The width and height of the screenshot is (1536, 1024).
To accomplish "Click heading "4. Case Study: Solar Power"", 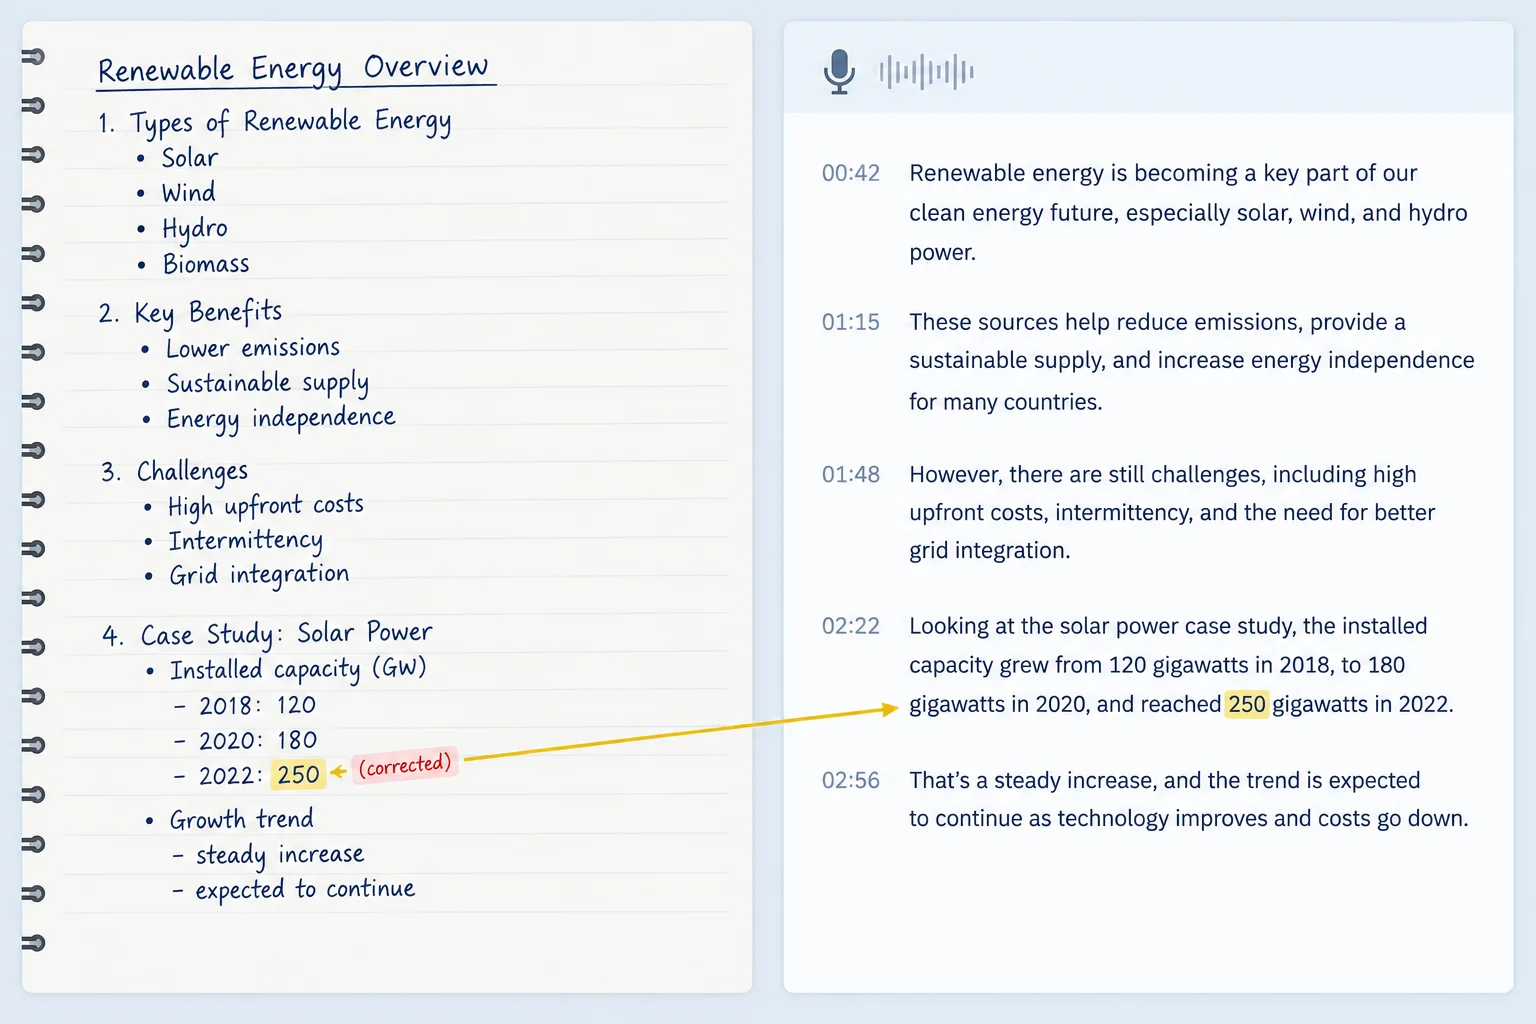I will click(267, 634).
